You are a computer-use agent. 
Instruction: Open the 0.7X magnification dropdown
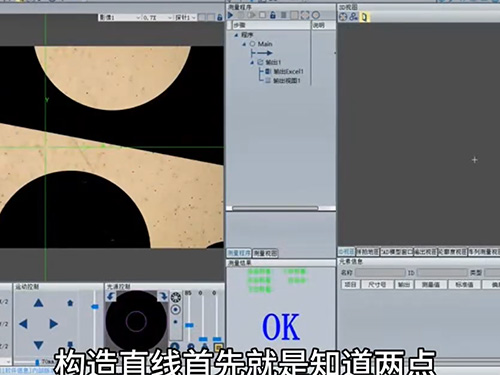tap(157, 17)
